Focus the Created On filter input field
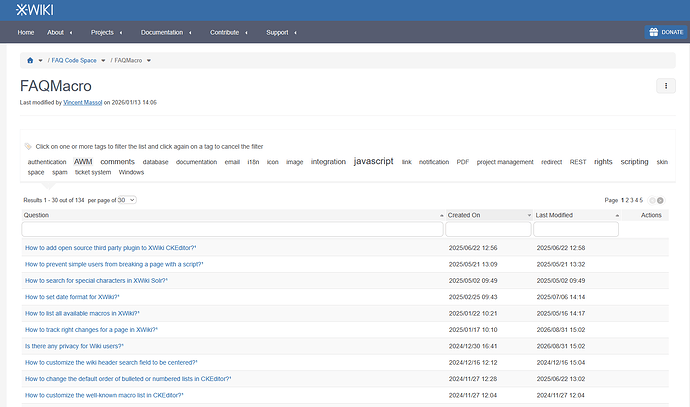 [x=488, y=229]
